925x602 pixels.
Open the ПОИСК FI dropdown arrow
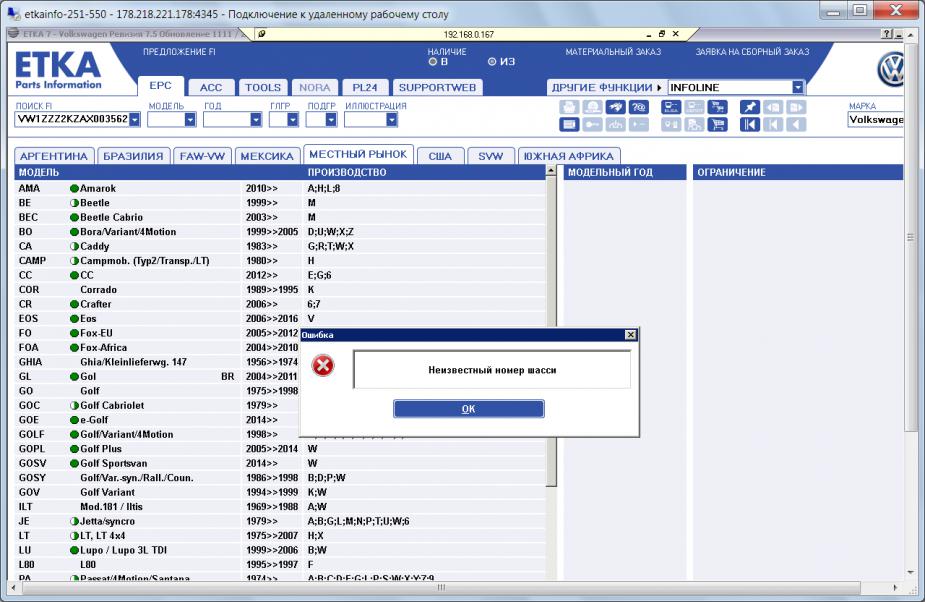(x=135, y=120)
